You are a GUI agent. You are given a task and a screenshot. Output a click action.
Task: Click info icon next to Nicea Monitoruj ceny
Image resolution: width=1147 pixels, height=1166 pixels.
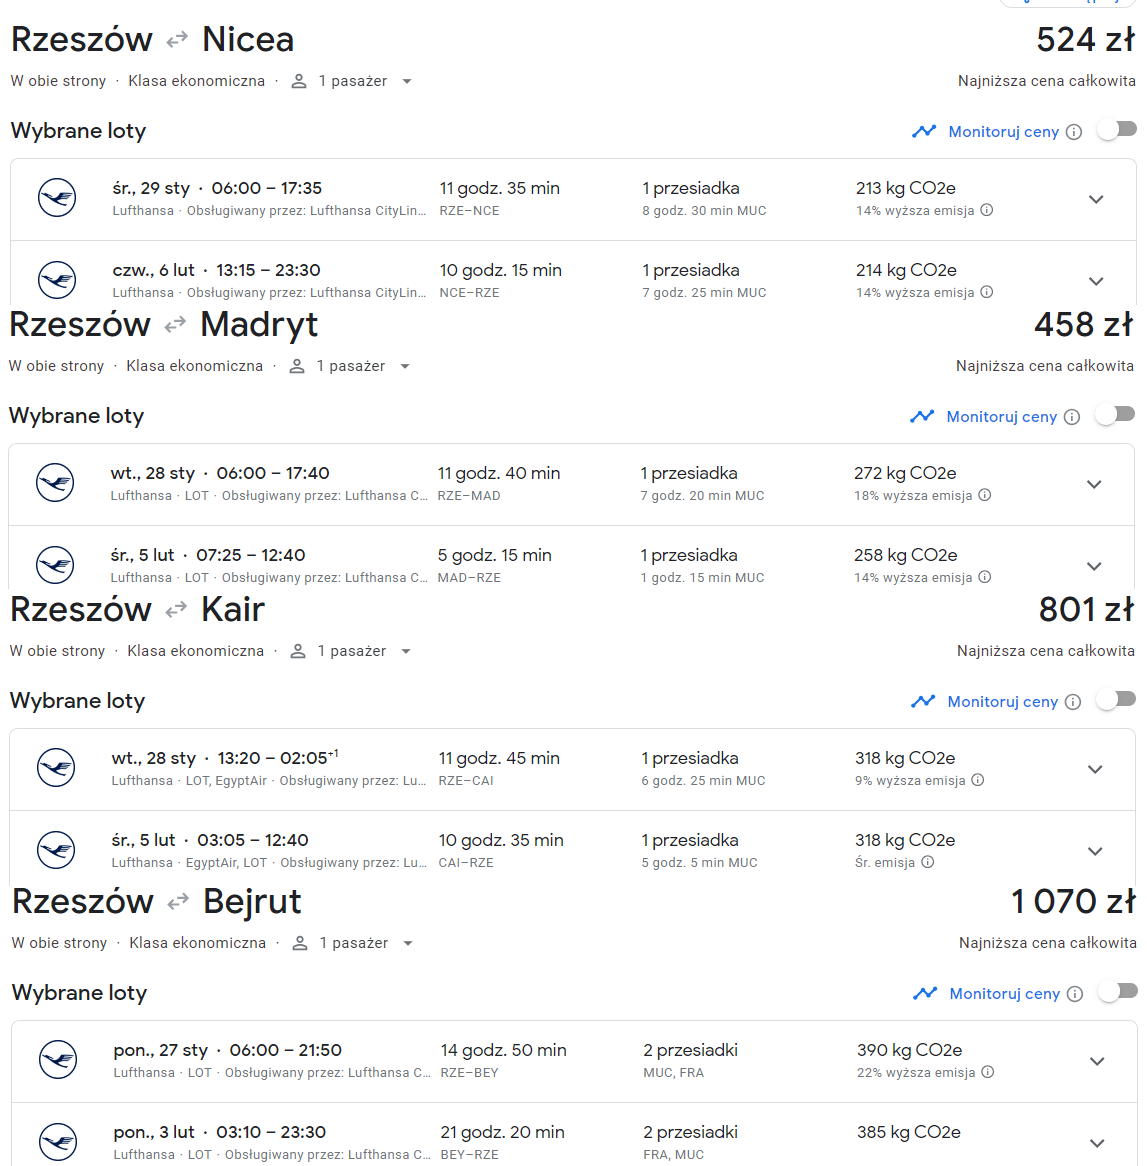(x=1073, y=132)
